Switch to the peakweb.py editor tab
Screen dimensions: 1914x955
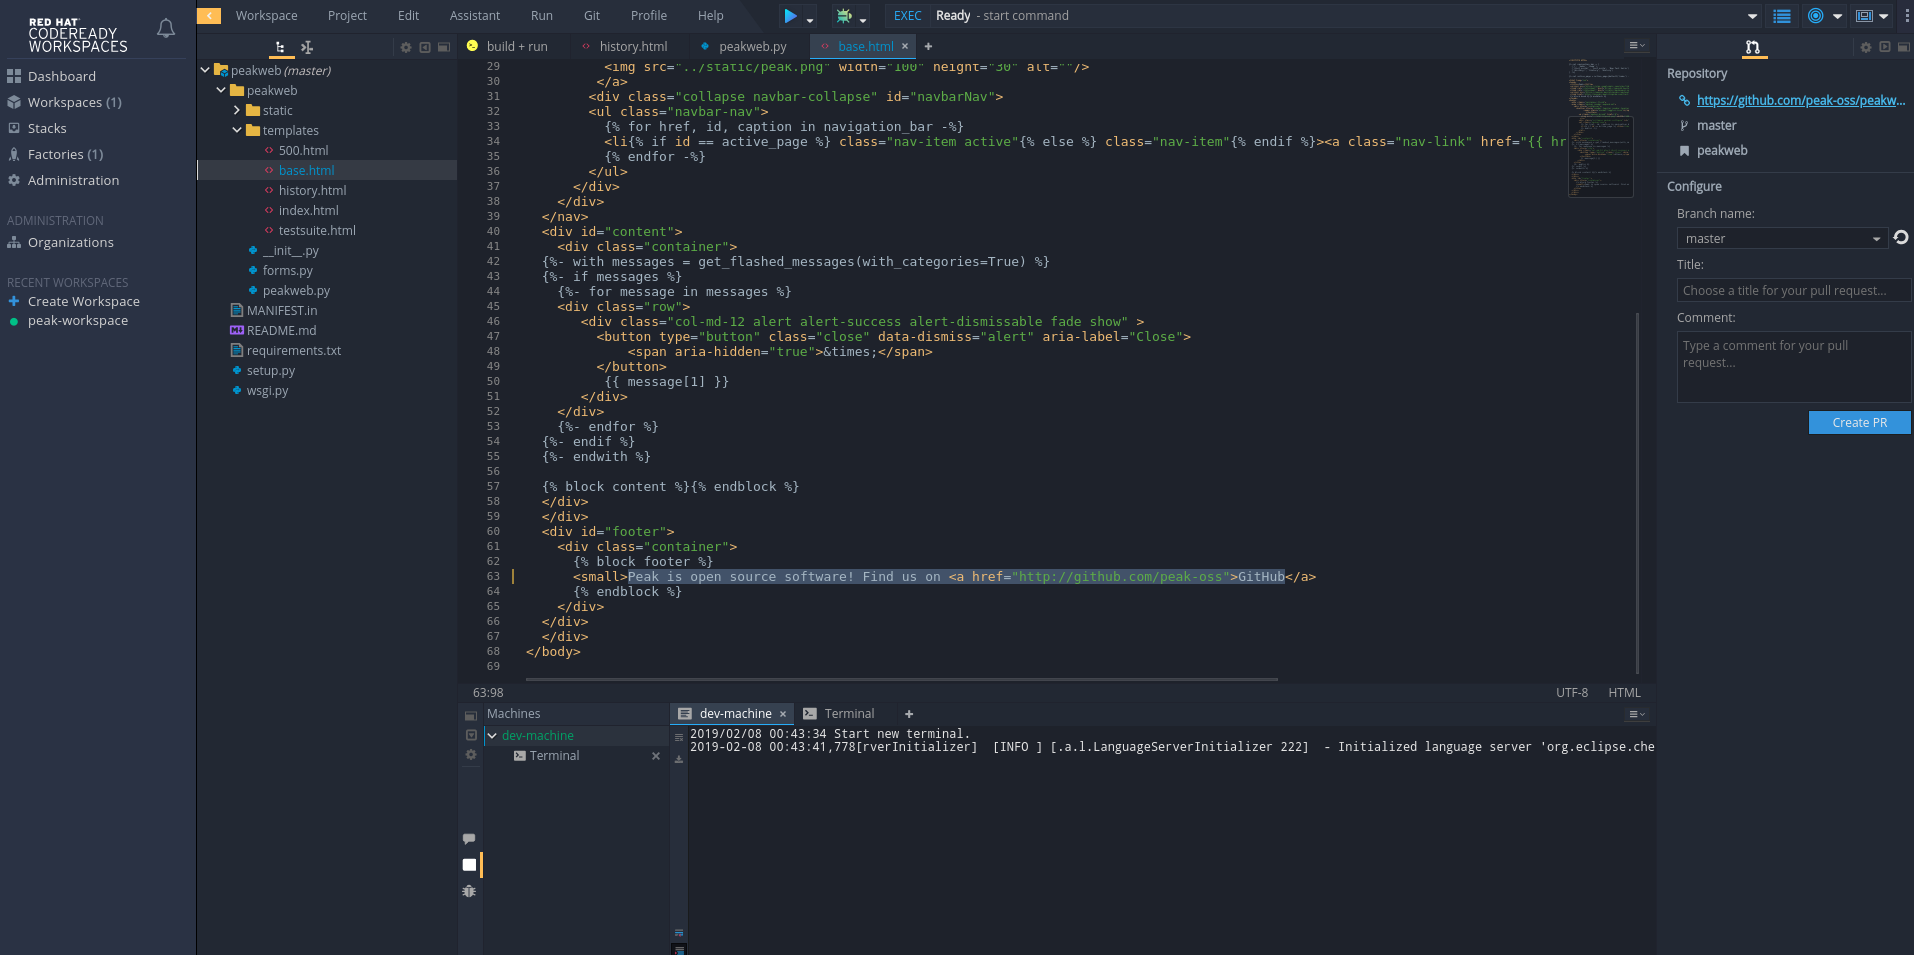point(752,46)
